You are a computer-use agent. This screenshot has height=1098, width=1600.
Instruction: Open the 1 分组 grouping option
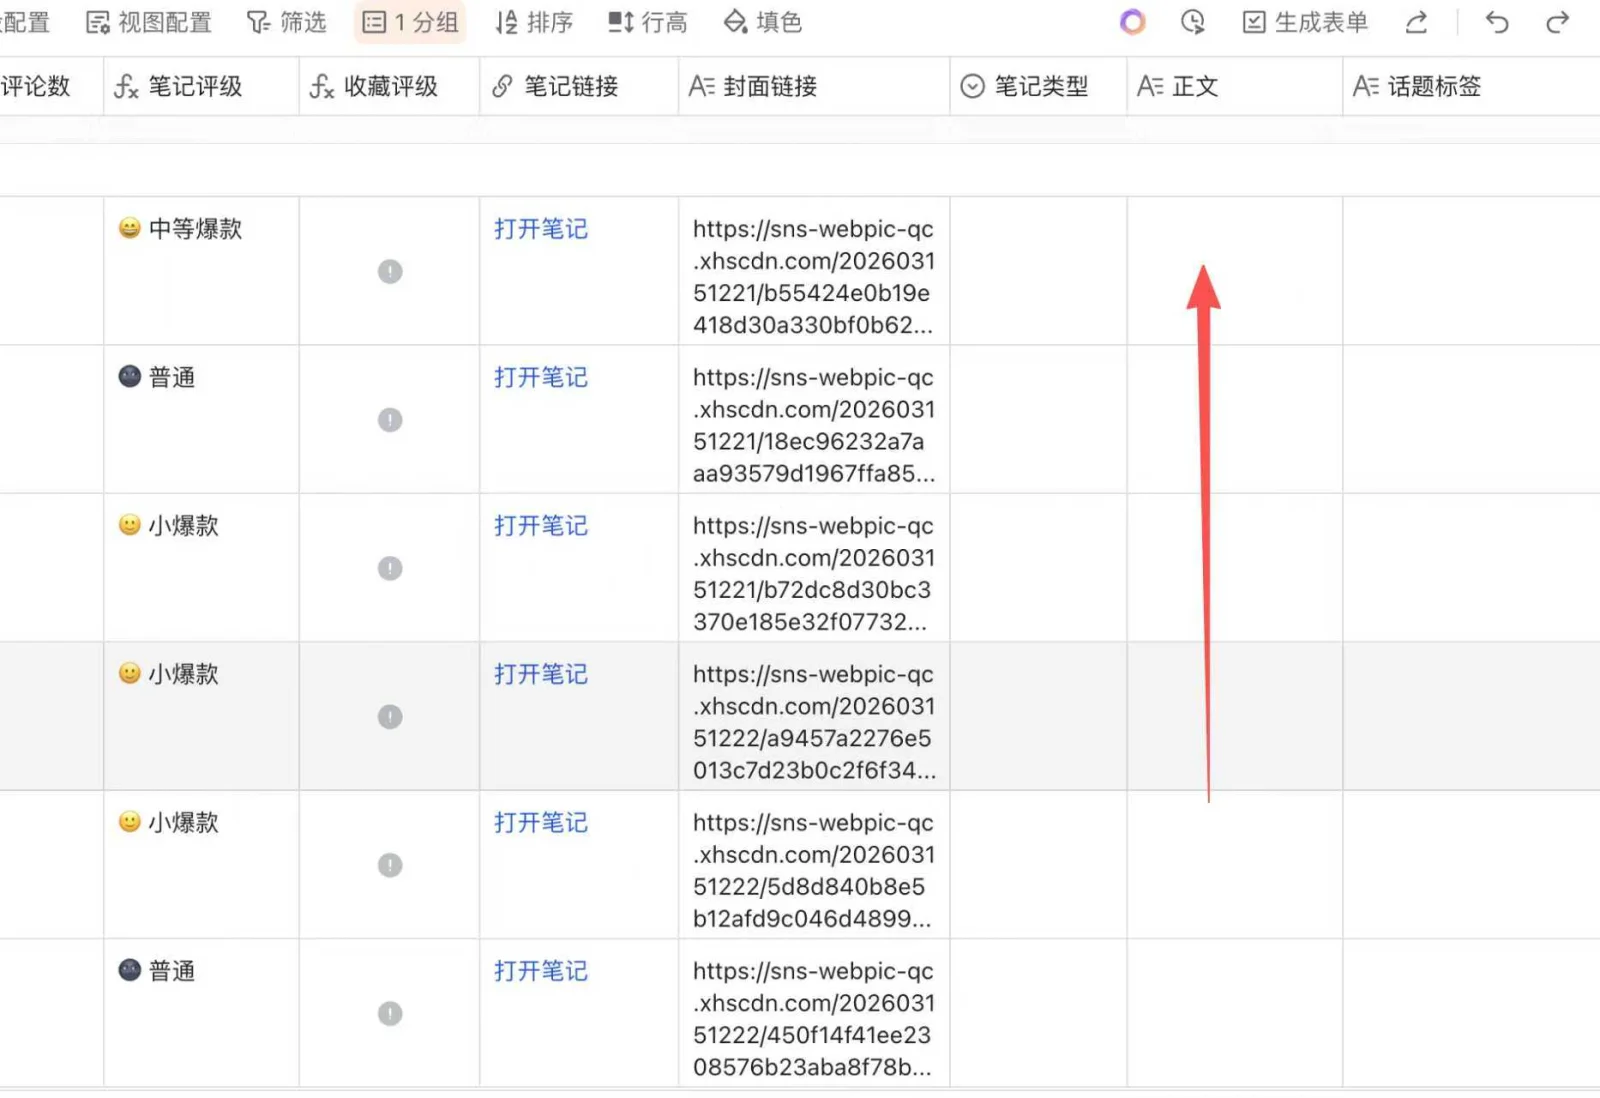click(410, 22)
